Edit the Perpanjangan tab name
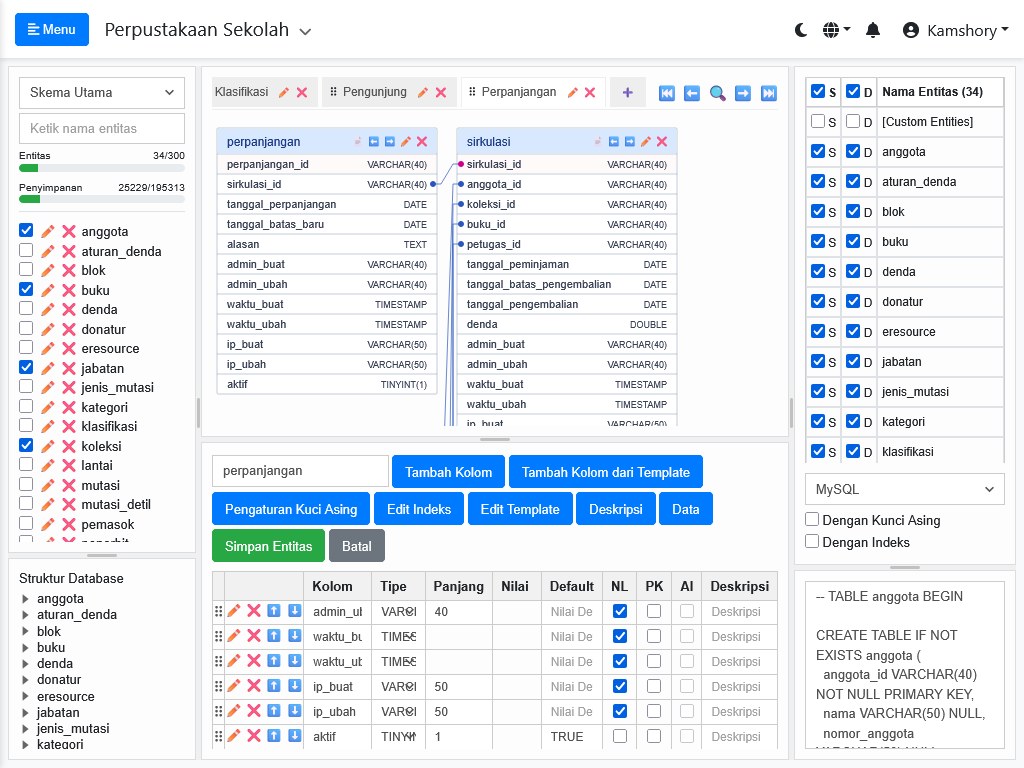This screenshot has width=1024, height=768. click(x=573, y=92)
